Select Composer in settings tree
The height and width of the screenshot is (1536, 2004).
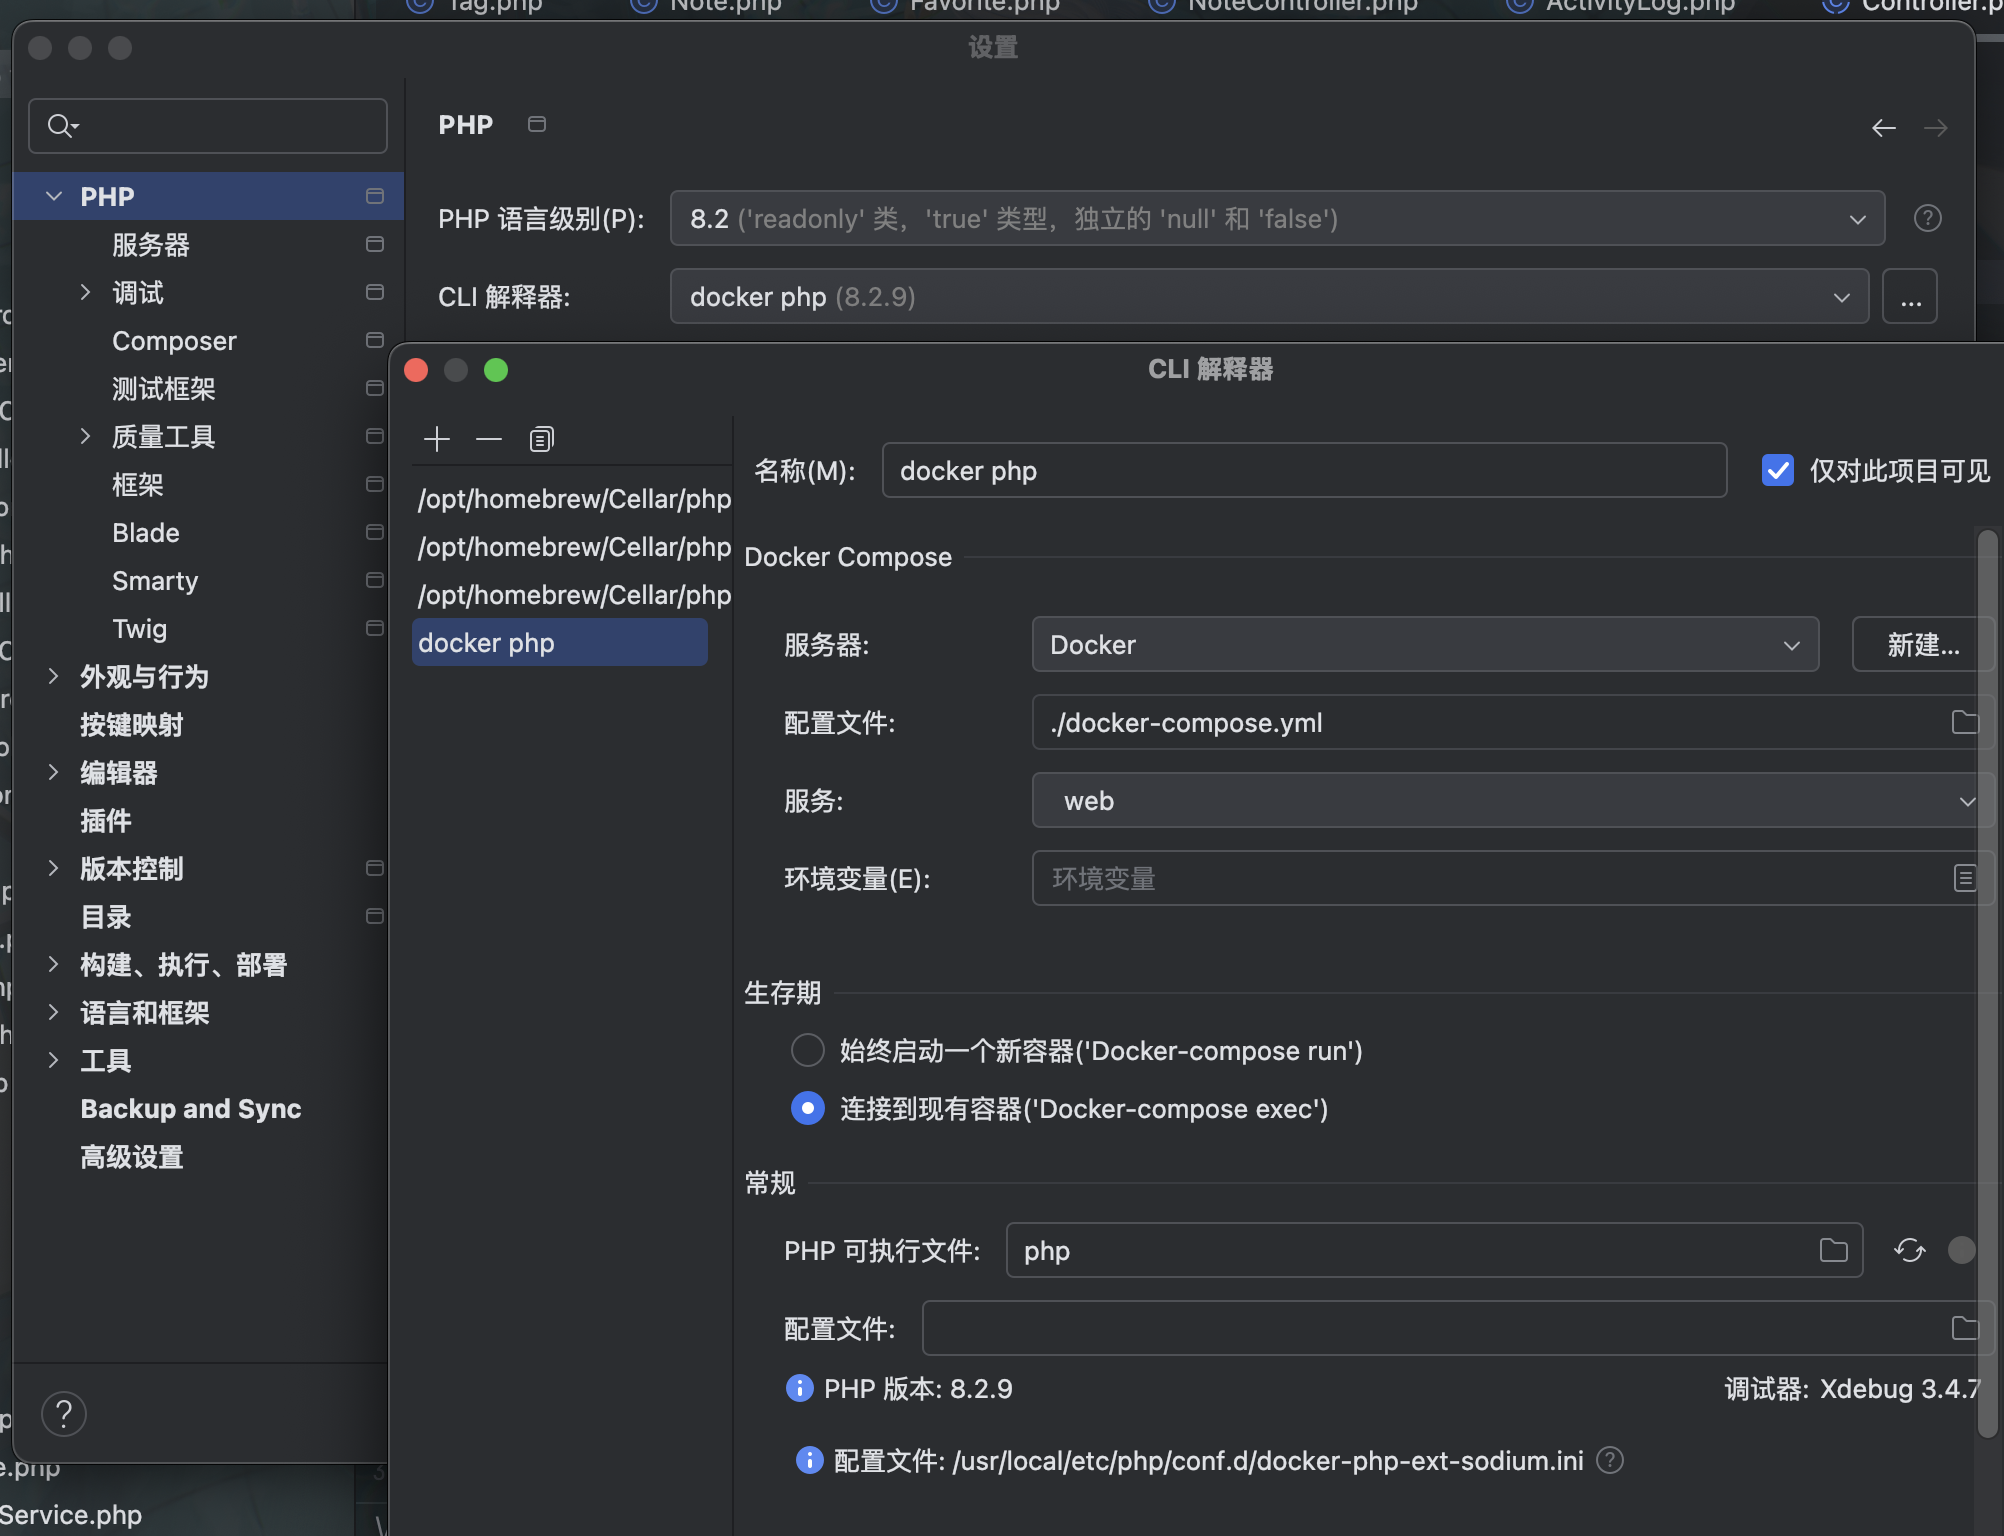(174, 341)
